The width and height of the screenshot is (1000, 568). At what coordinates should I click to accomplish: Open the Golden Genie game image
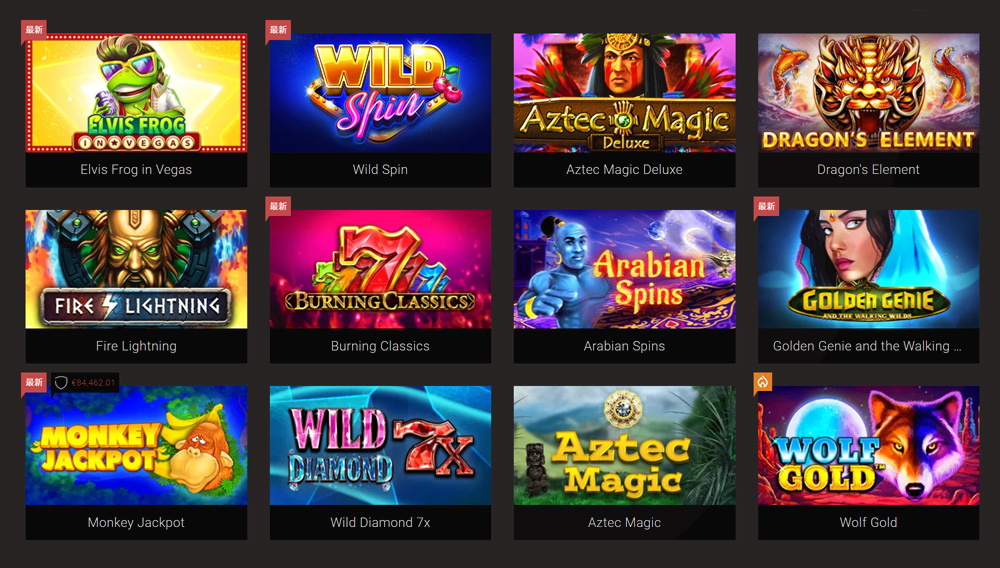pyautogui.click(x=869, y=270)
